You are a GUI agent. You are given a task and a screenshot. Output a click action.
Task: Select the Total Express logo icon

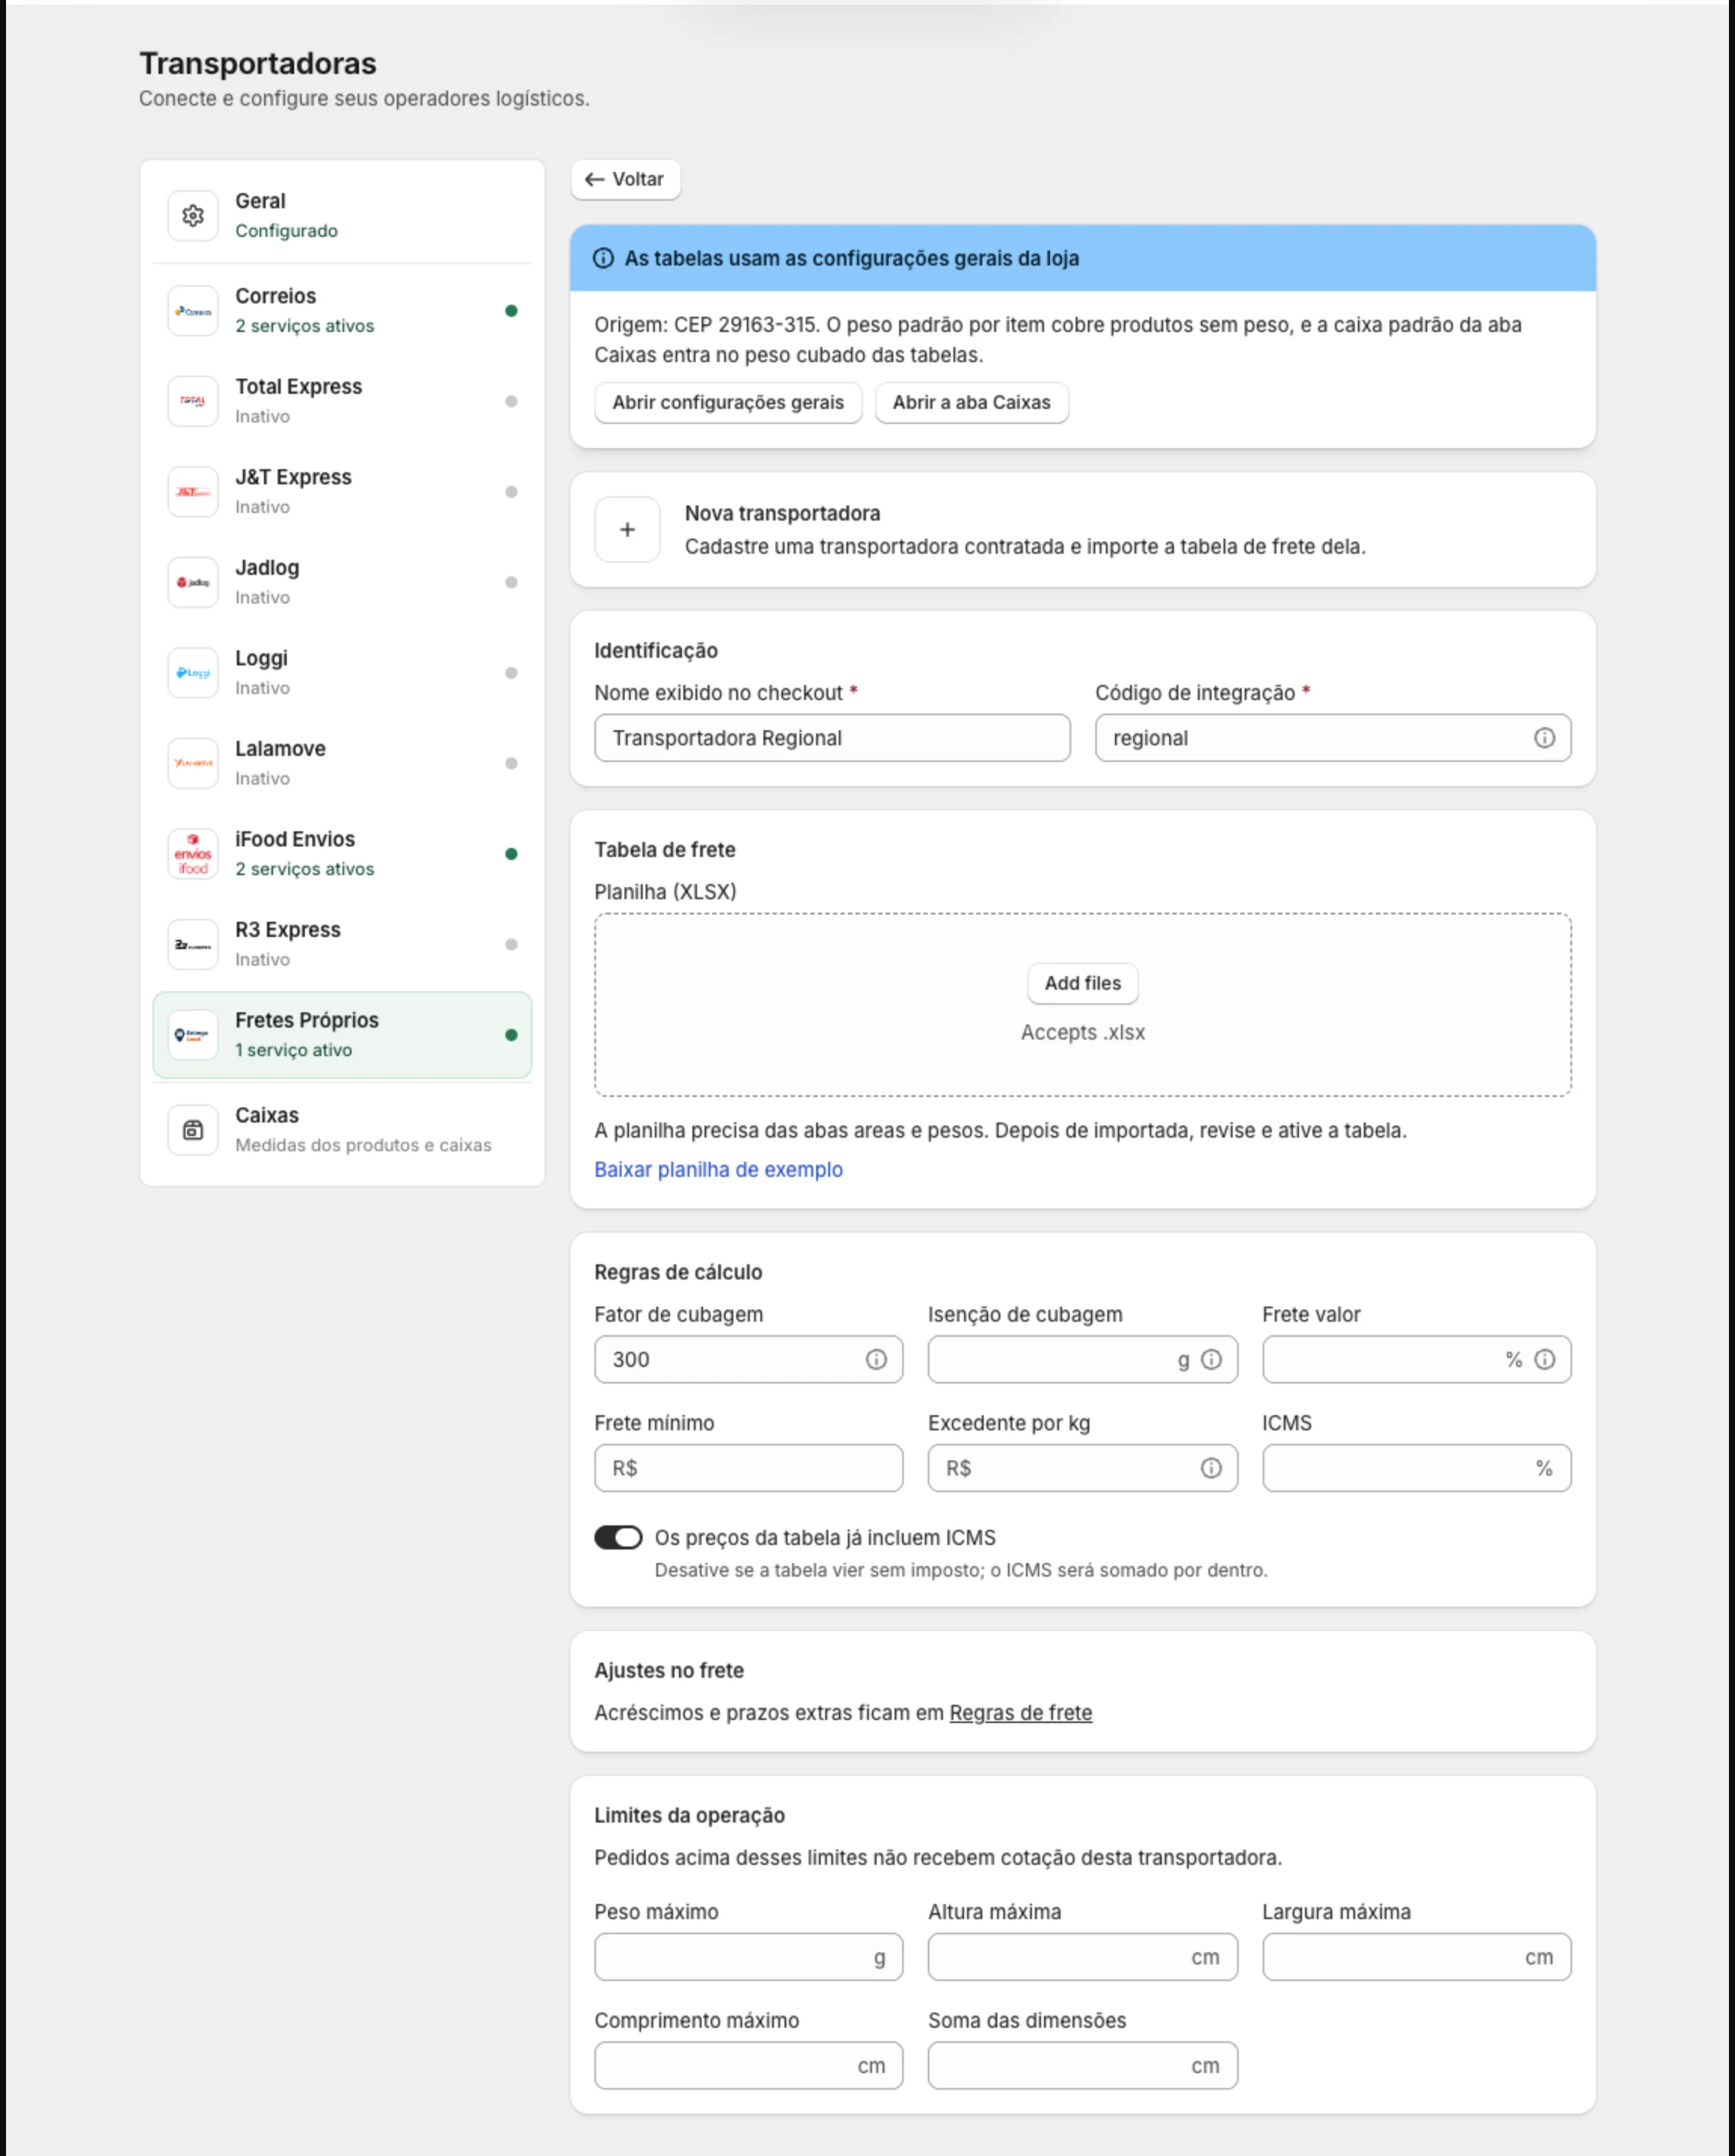pyautogui.click(x=193, y=401)
